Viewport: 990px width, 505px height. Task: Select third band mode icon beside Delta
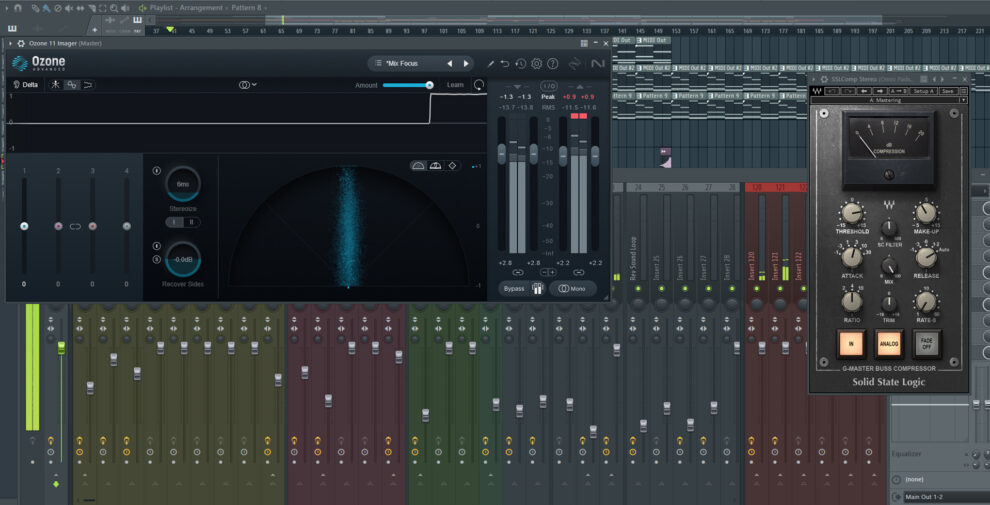pyautogui.click(x=88, y=85)
